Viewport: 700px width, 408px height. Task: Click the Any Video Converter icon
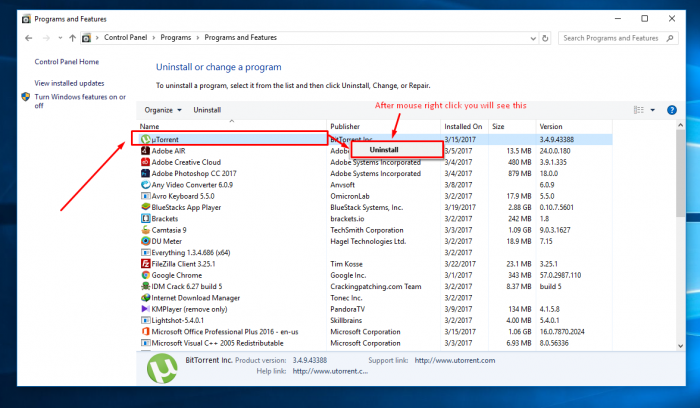pos(146,185)
